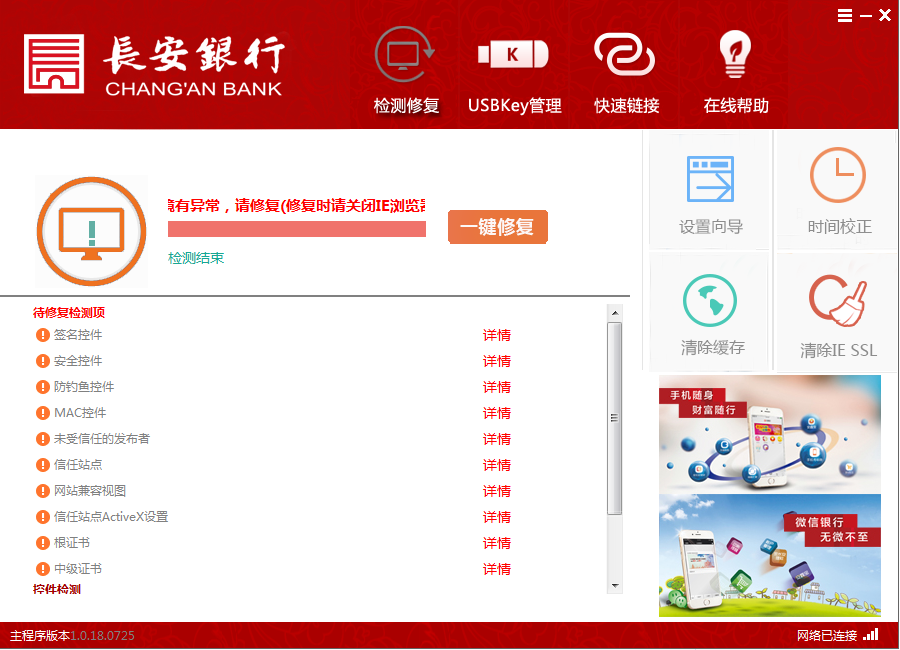The width and height of the screenshot is (900, 650).
Task: Click the 检测结束 status text
Action: [196, 258]
